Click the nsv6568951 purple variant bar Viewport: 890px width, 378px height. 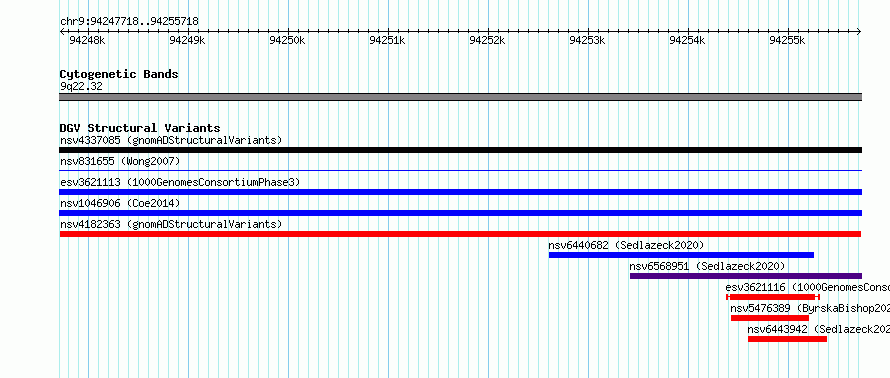click(746, 276)
